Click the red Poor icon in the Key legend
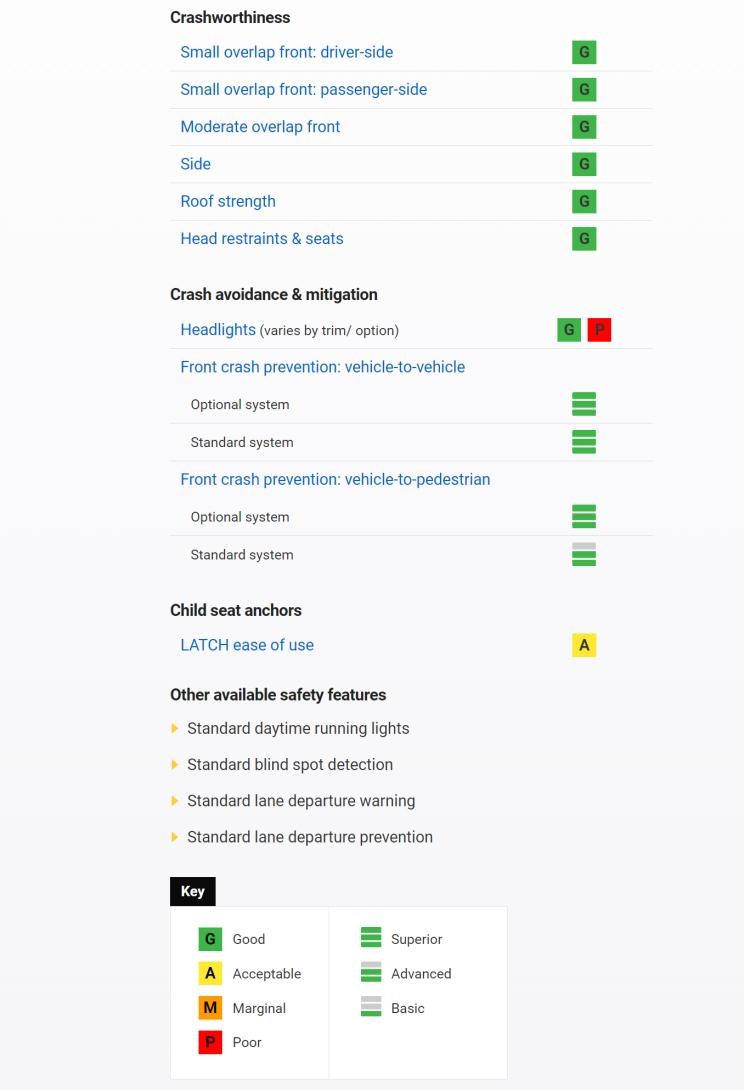Screen dimensions: 744x1090 (x=210, y=1042)
